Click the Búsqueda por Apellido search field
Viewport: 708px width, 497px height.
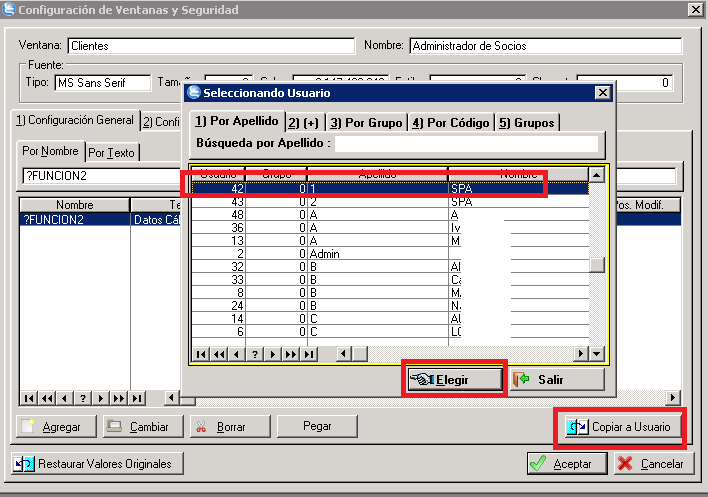[470, 144]
